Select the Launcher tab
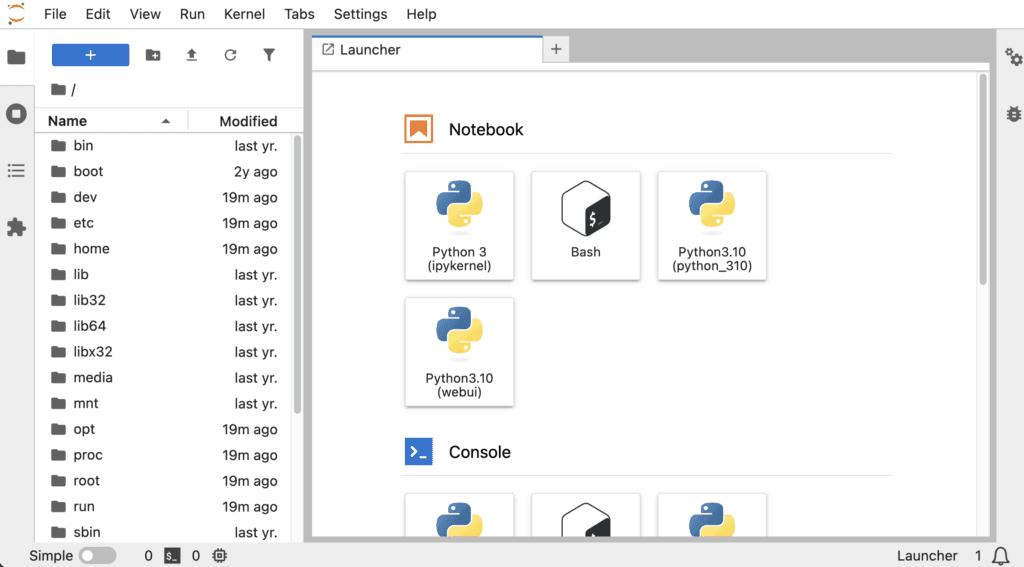This screenshot has height=567, width=1024. point(427,50)
